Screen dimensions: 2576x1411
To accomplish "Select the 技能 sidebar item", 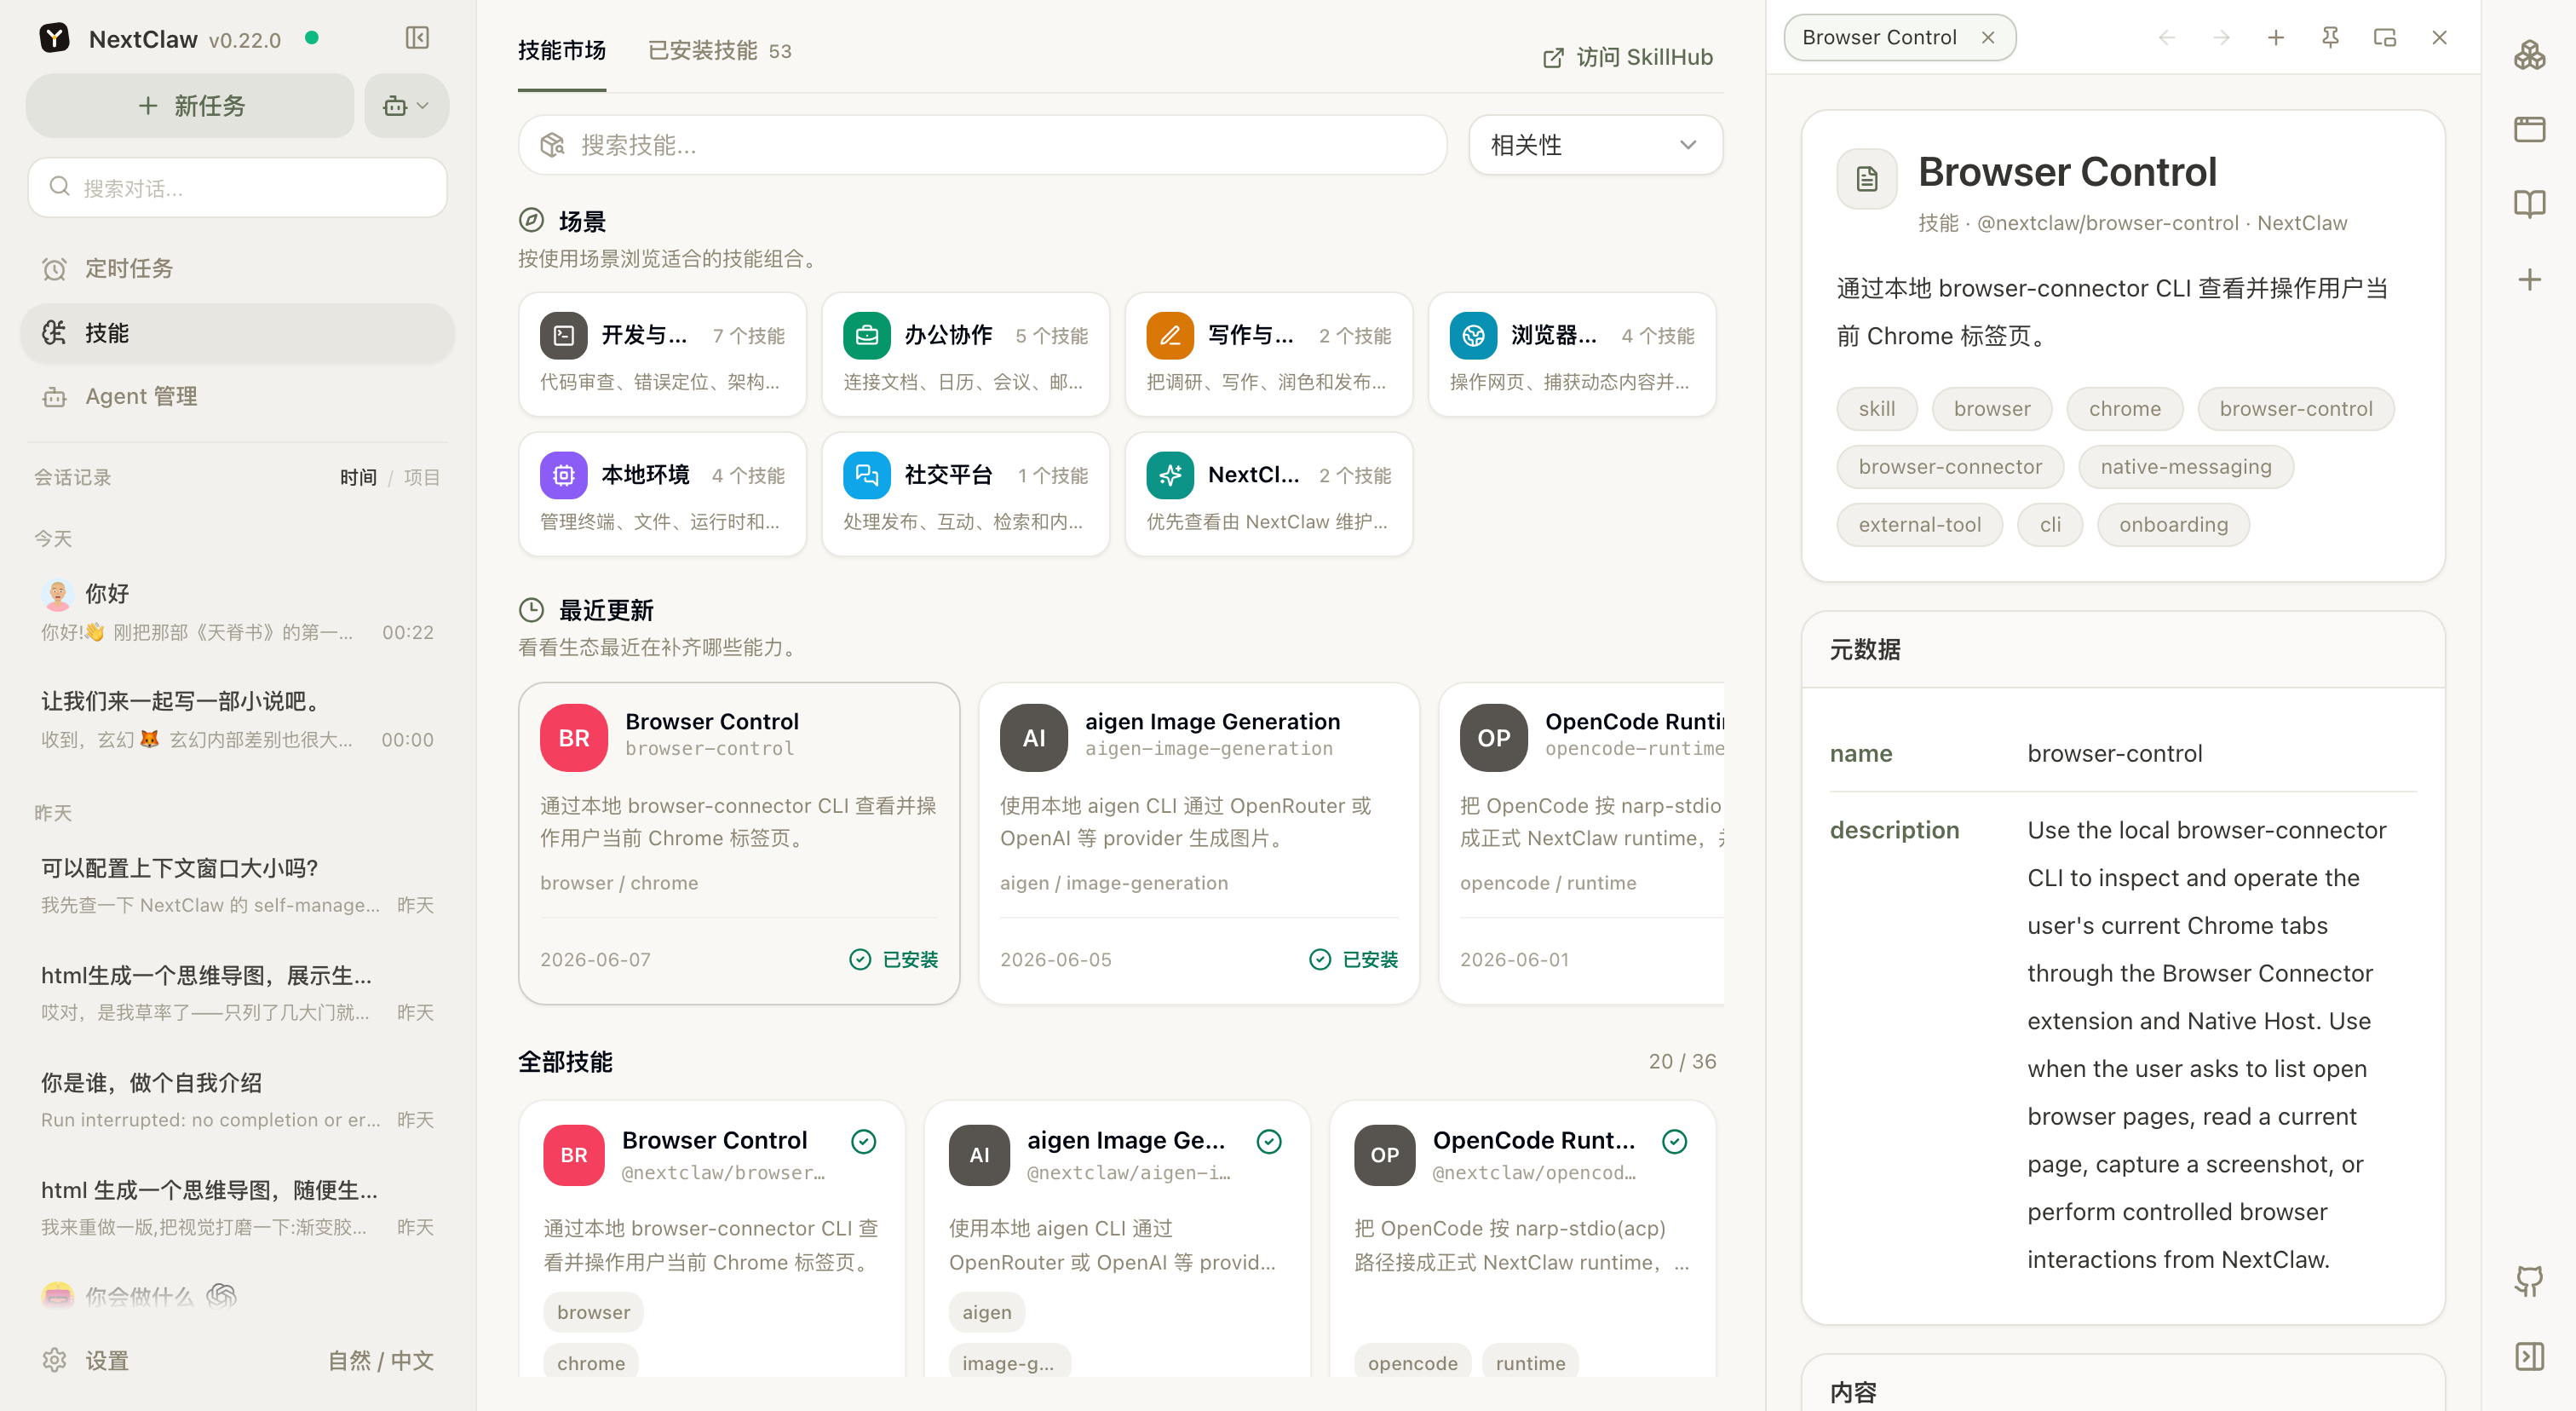I will point(237,333).
